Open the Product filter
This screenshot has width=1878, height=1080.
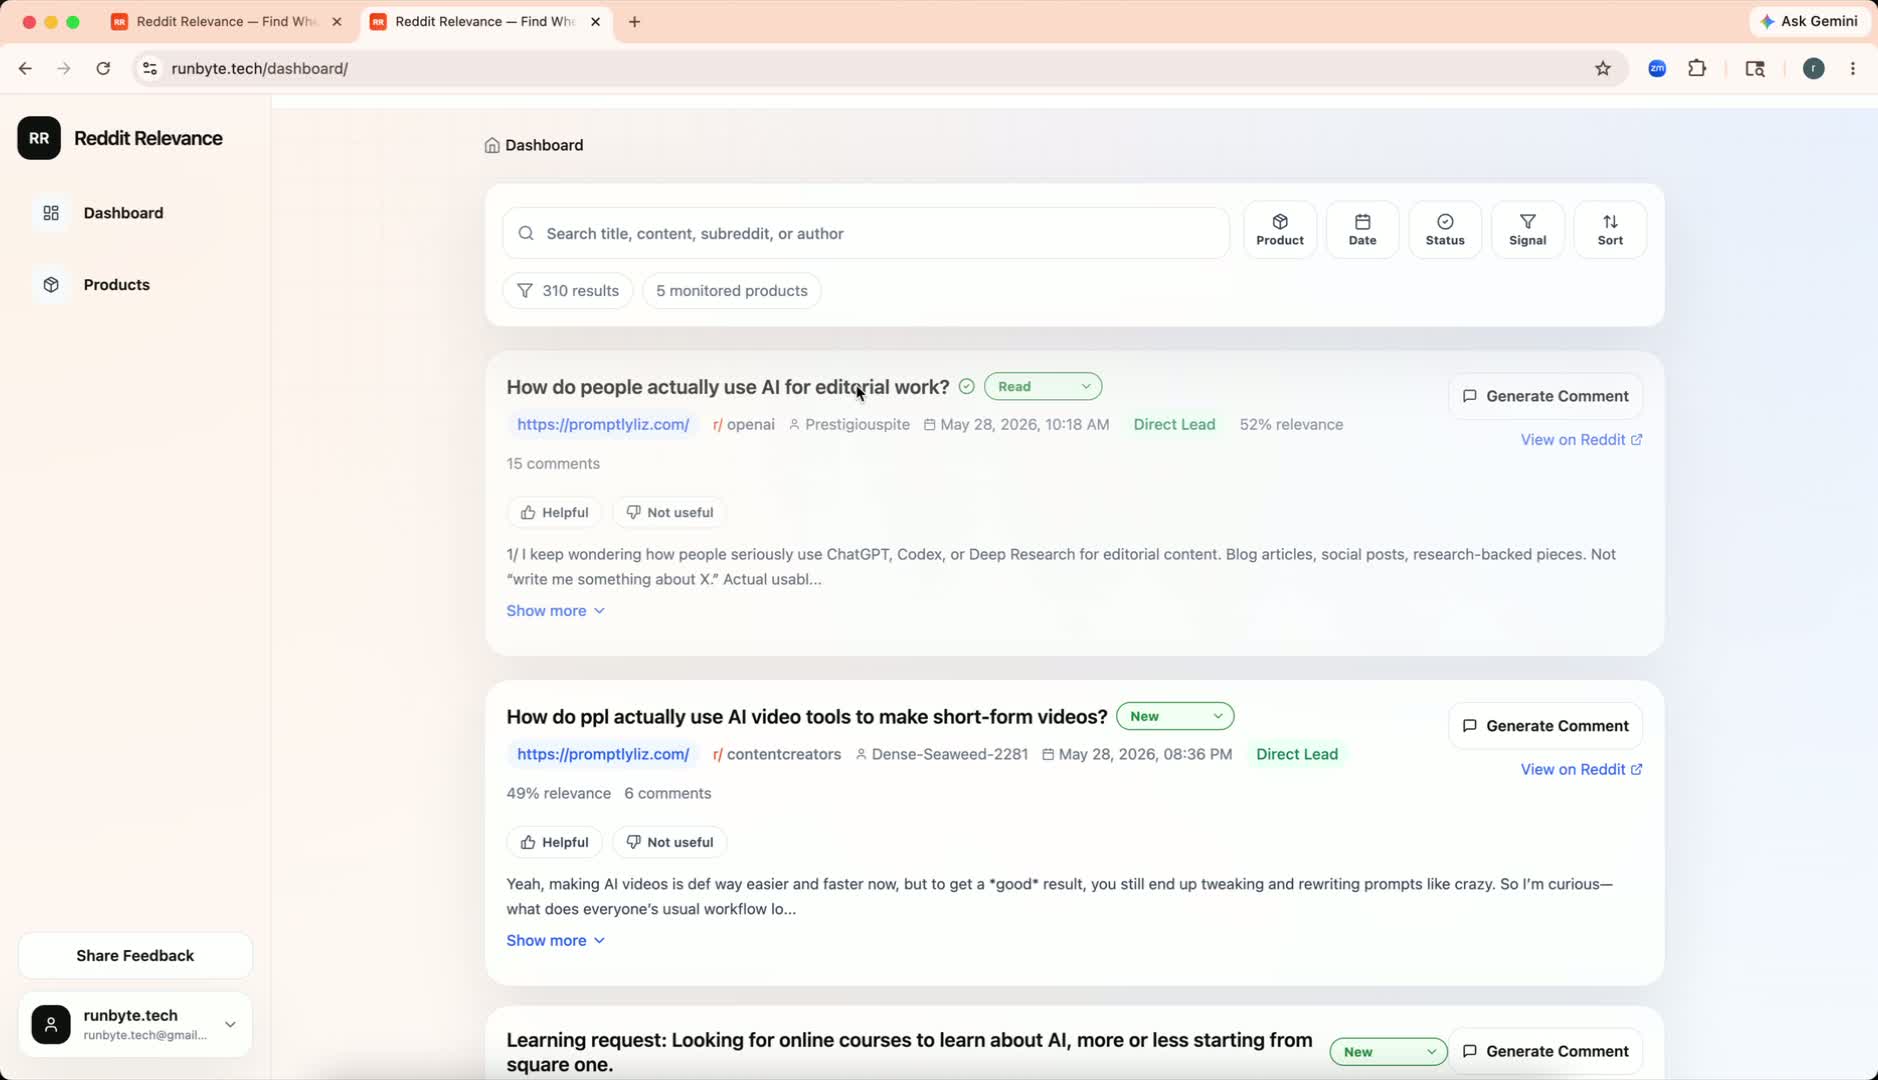1279,230
